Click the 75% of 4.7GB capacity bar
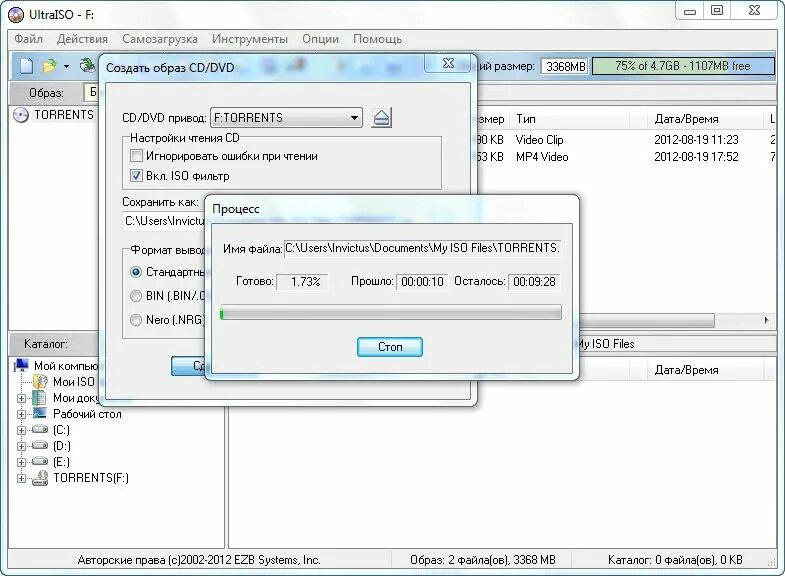 tap(683, 66)
